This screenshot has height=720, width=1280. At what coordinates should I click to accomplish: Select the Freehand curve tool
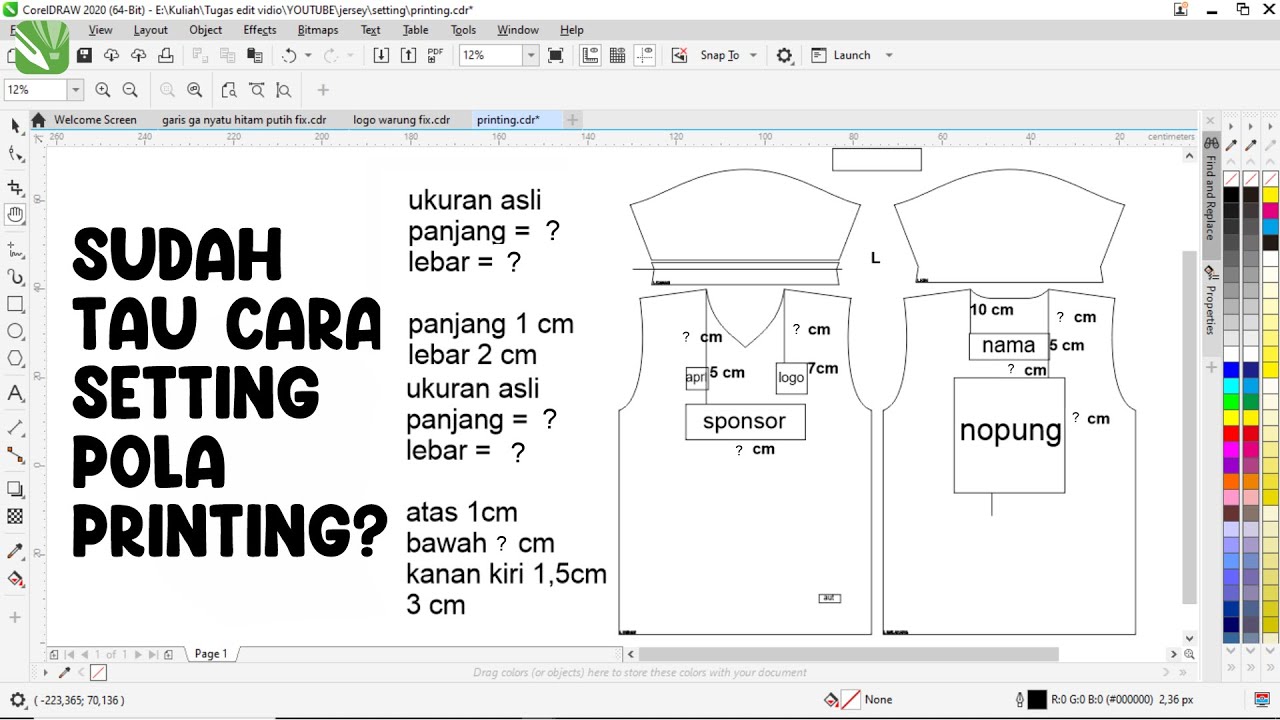(15, 248)
